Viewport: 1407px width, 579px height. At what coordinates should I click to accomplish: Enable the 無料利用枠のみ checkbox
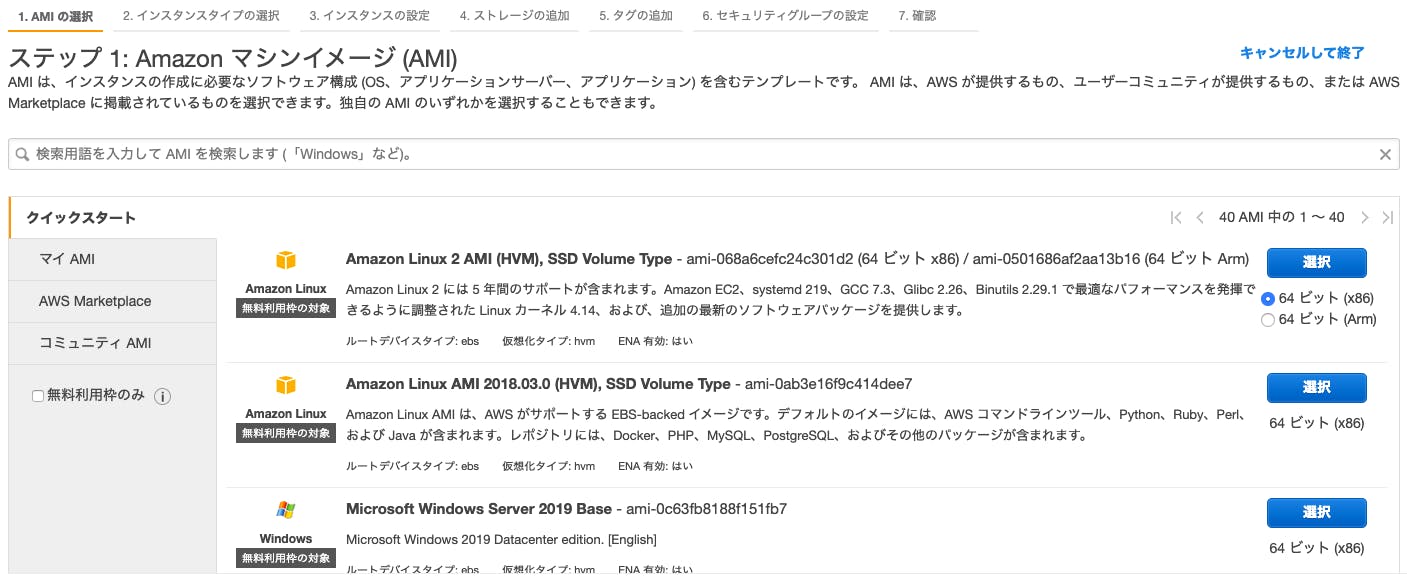point(37,395)
